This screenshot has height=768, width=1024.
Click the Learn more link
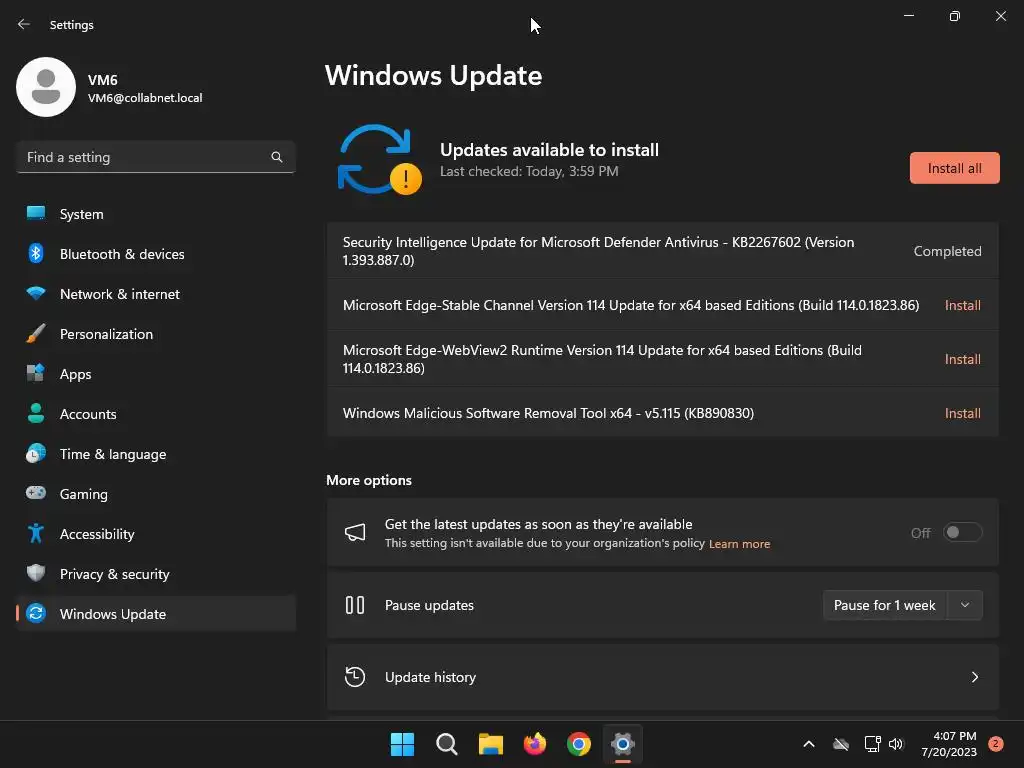(739, 544)
